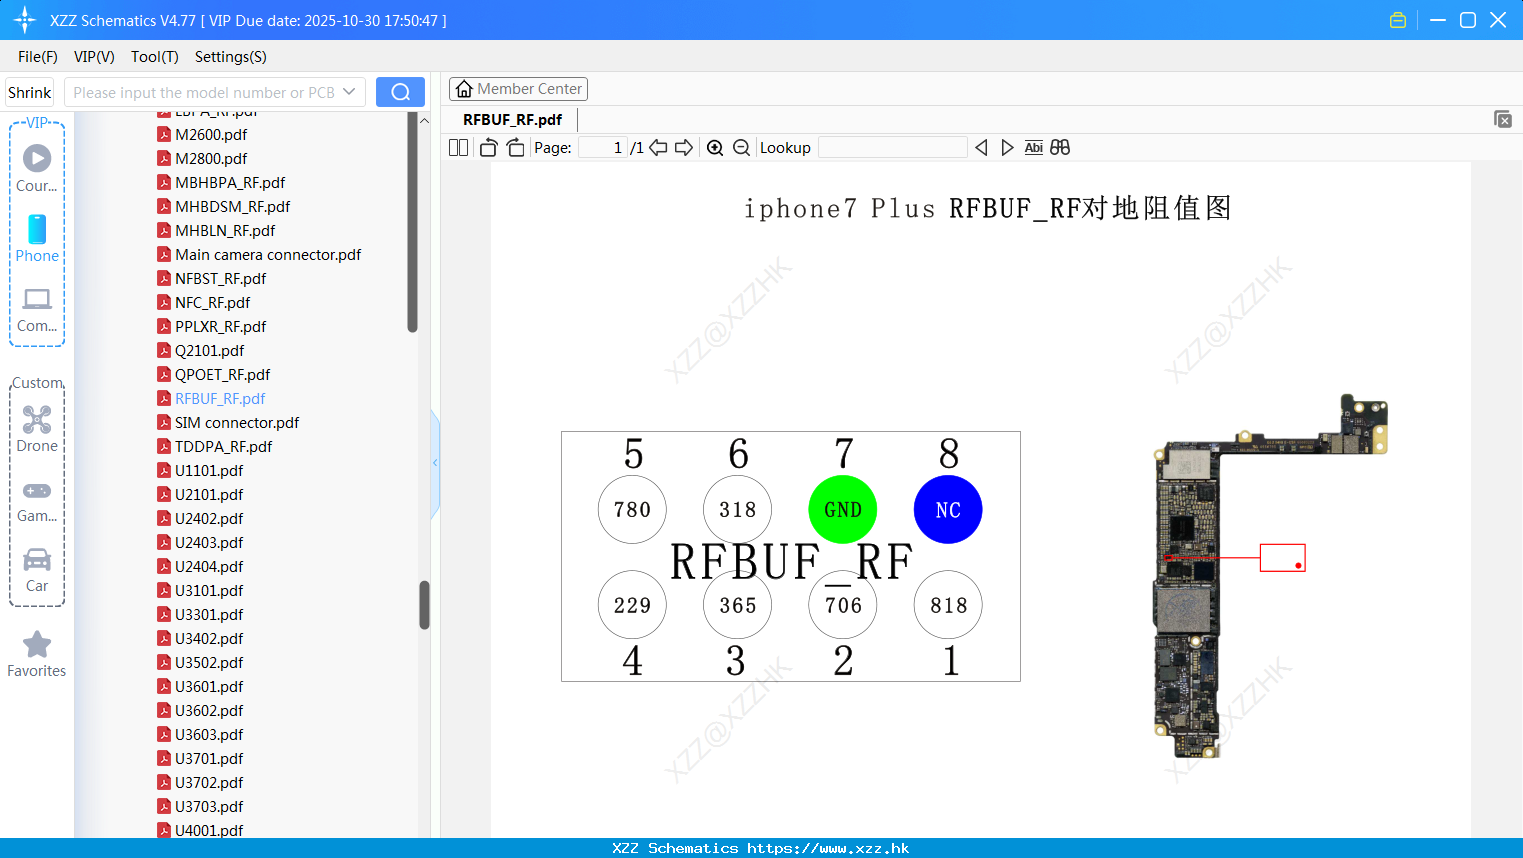This screenshot has height=858, width=1523.
Task: Open the VIP(V) menu
Action: coord(94,57)
